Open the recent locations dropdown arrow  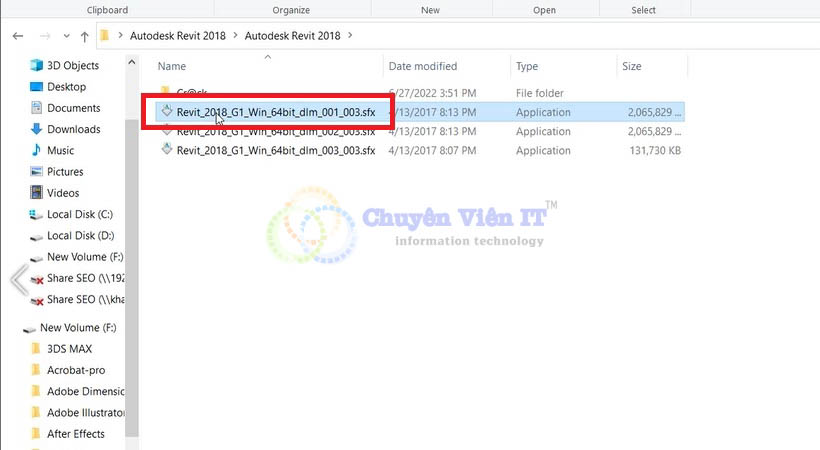[x=66, y=36]
